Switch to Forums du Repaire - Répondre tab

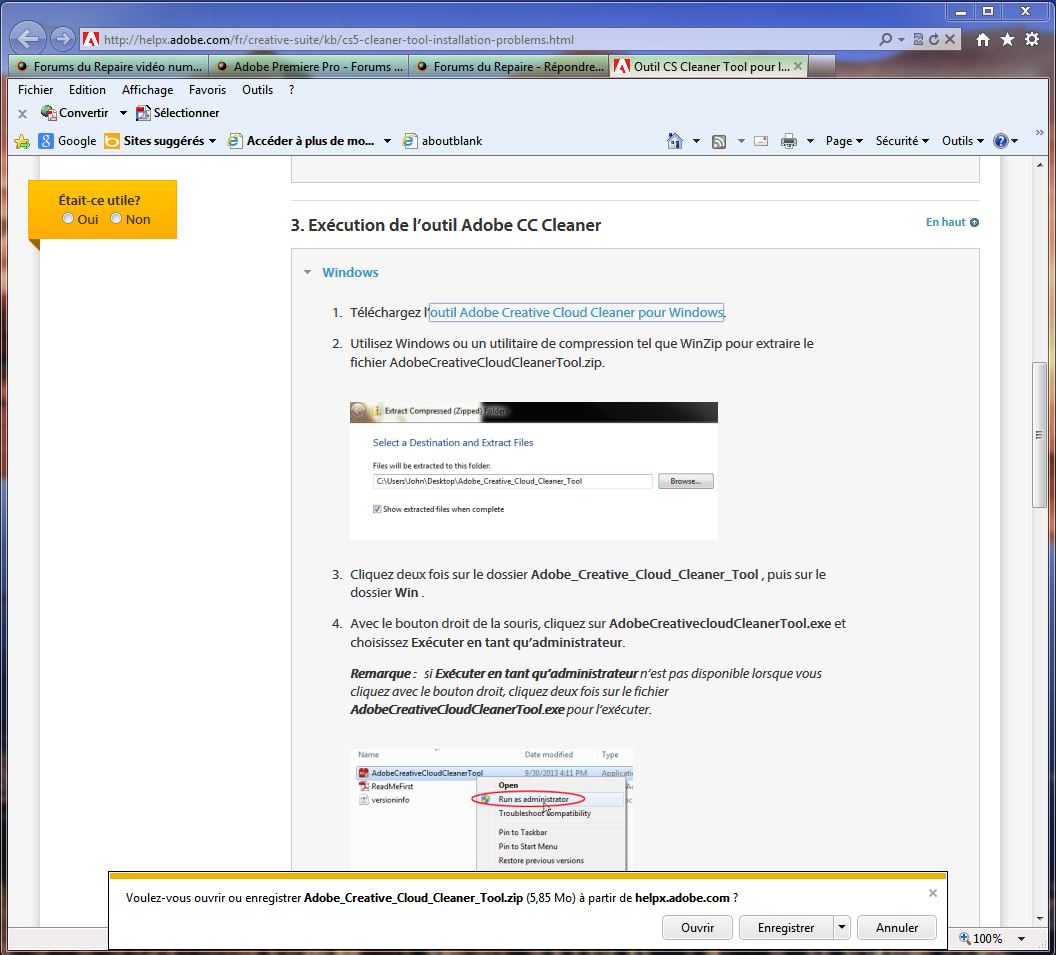click(509, 66)
